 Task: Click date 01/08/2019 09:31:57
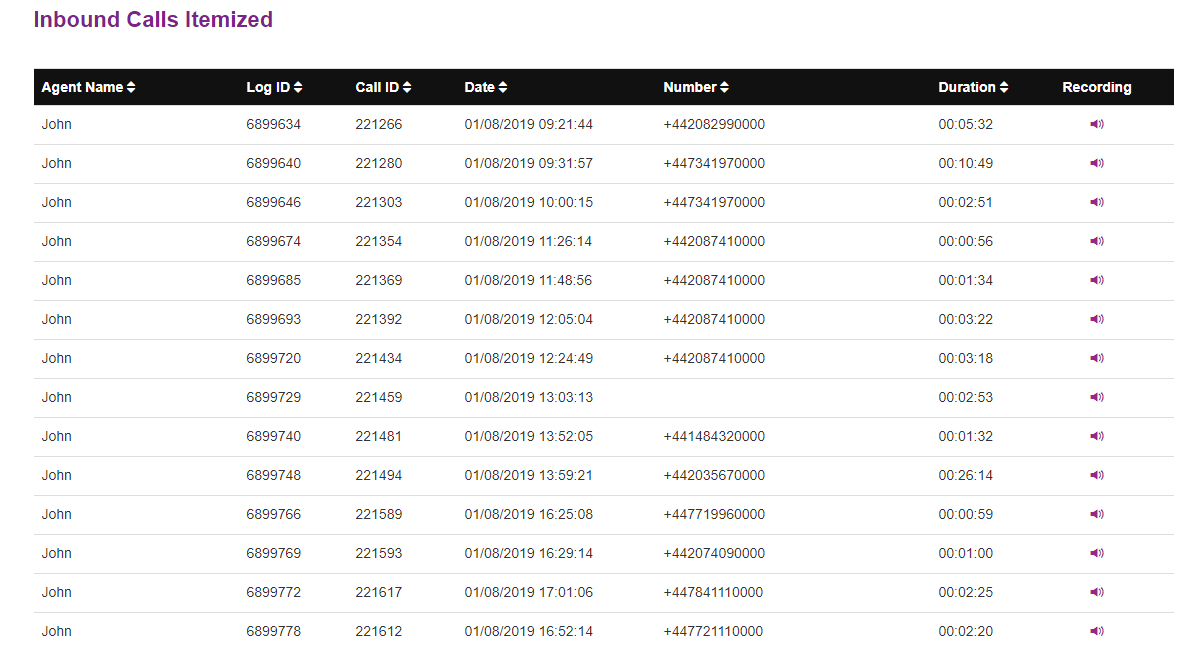click(529, 163)
